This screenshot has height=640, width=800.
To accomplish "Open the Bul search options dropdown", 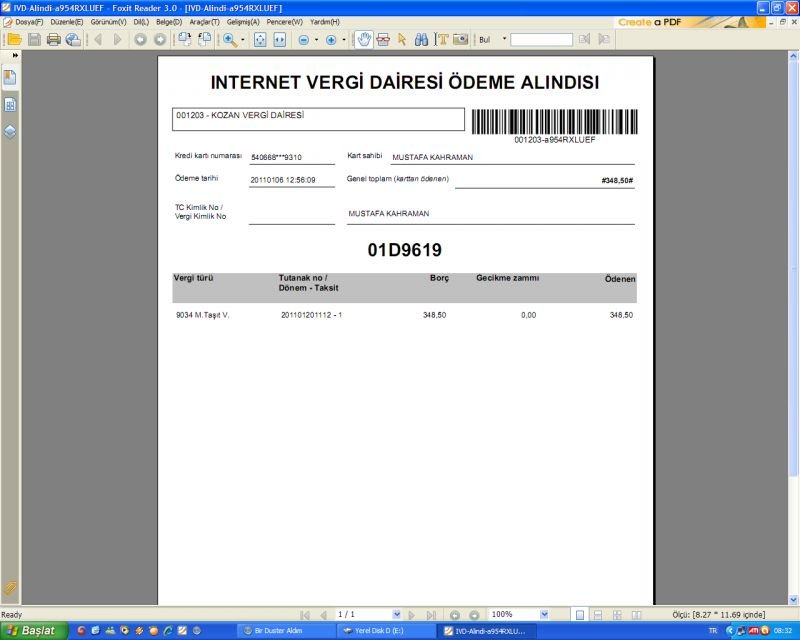I will click(504, 40).
